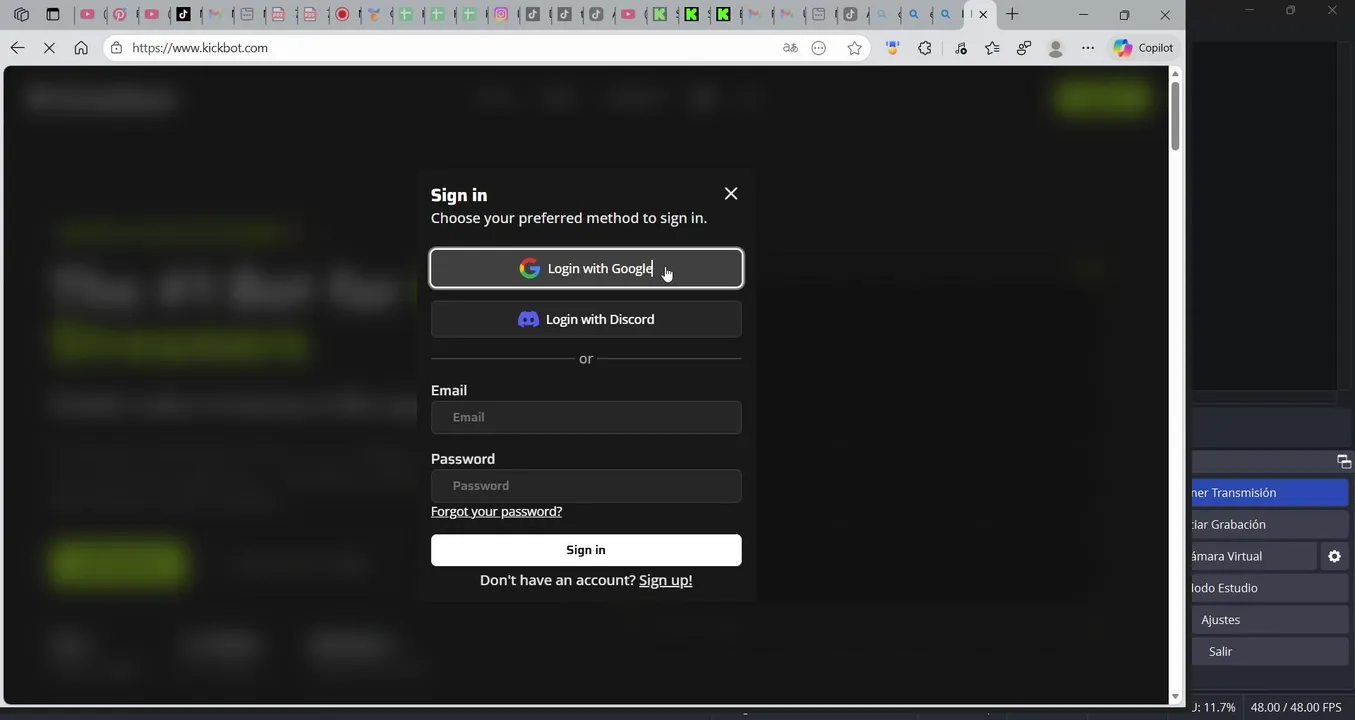Screen dimensions: 1355x720
Task: Close the Sign in dialog with X
Action: pos(731,194)
